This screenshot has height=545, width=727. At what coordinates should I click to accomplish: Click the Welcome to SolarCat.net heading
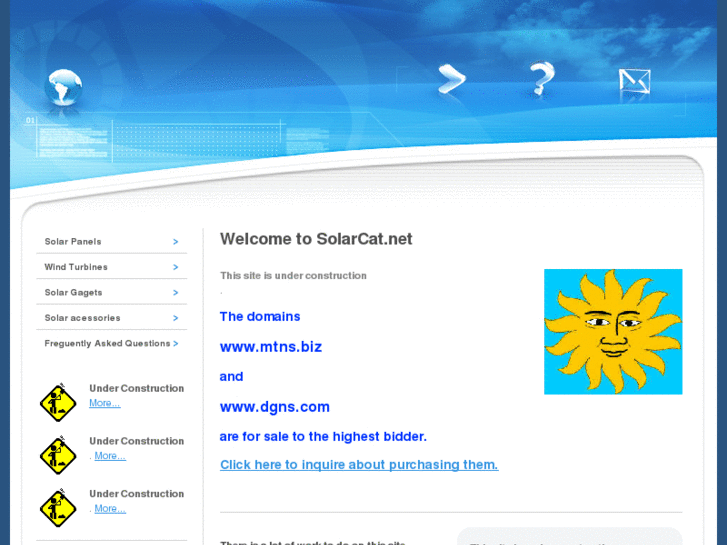click(316, 239)
